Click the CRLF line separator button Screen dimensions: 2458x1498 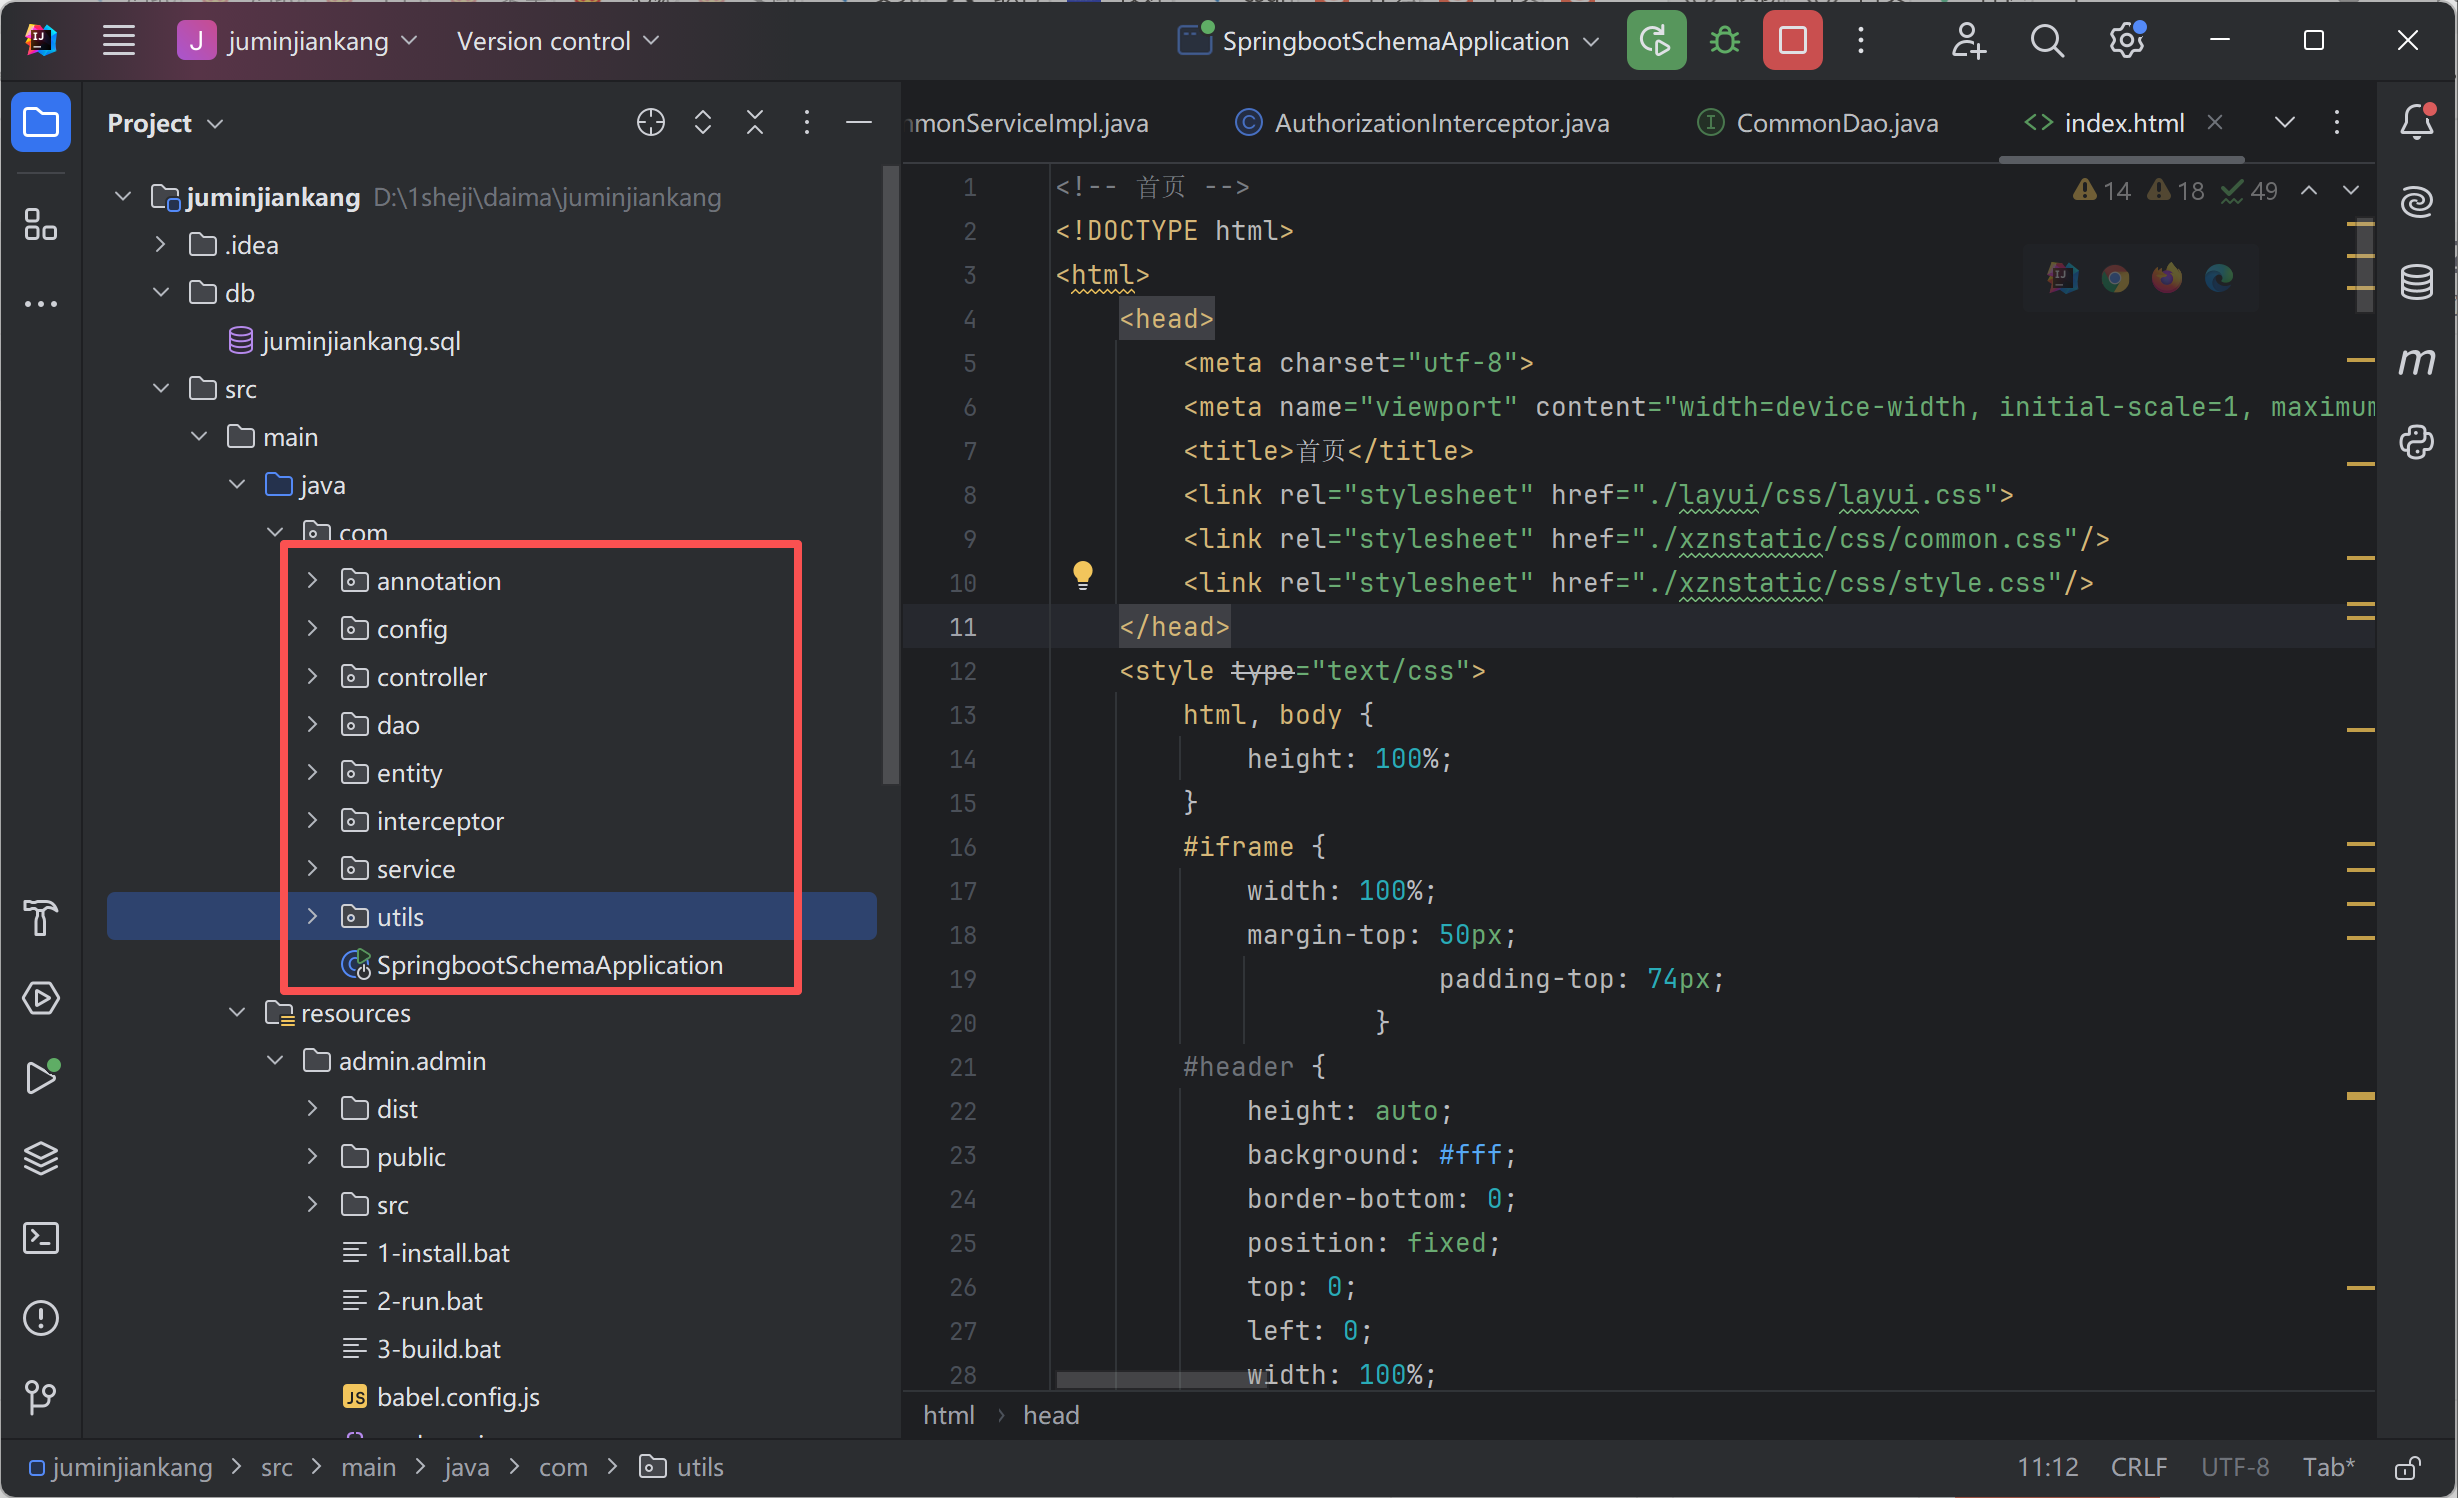tap(2138, 1467)
